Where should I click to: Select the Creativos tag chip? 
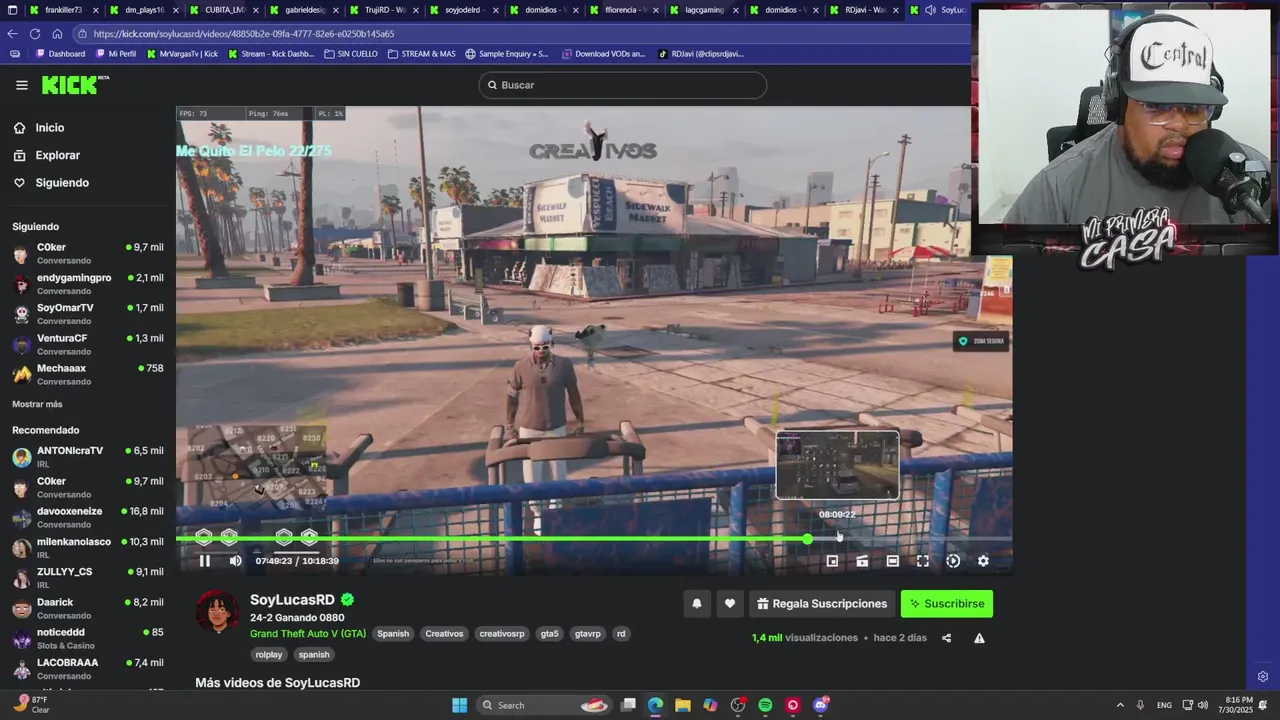click(x=444, y=634)
